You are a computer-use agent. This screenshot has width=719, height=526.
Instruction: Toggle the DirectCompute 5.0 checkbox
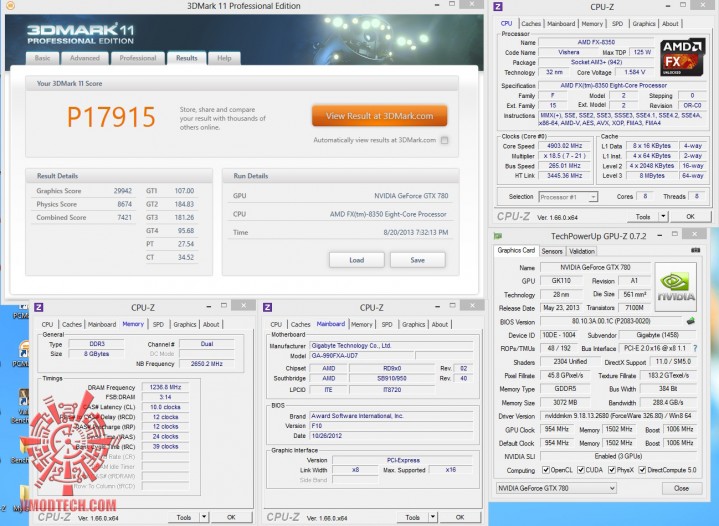pos(642,470)
